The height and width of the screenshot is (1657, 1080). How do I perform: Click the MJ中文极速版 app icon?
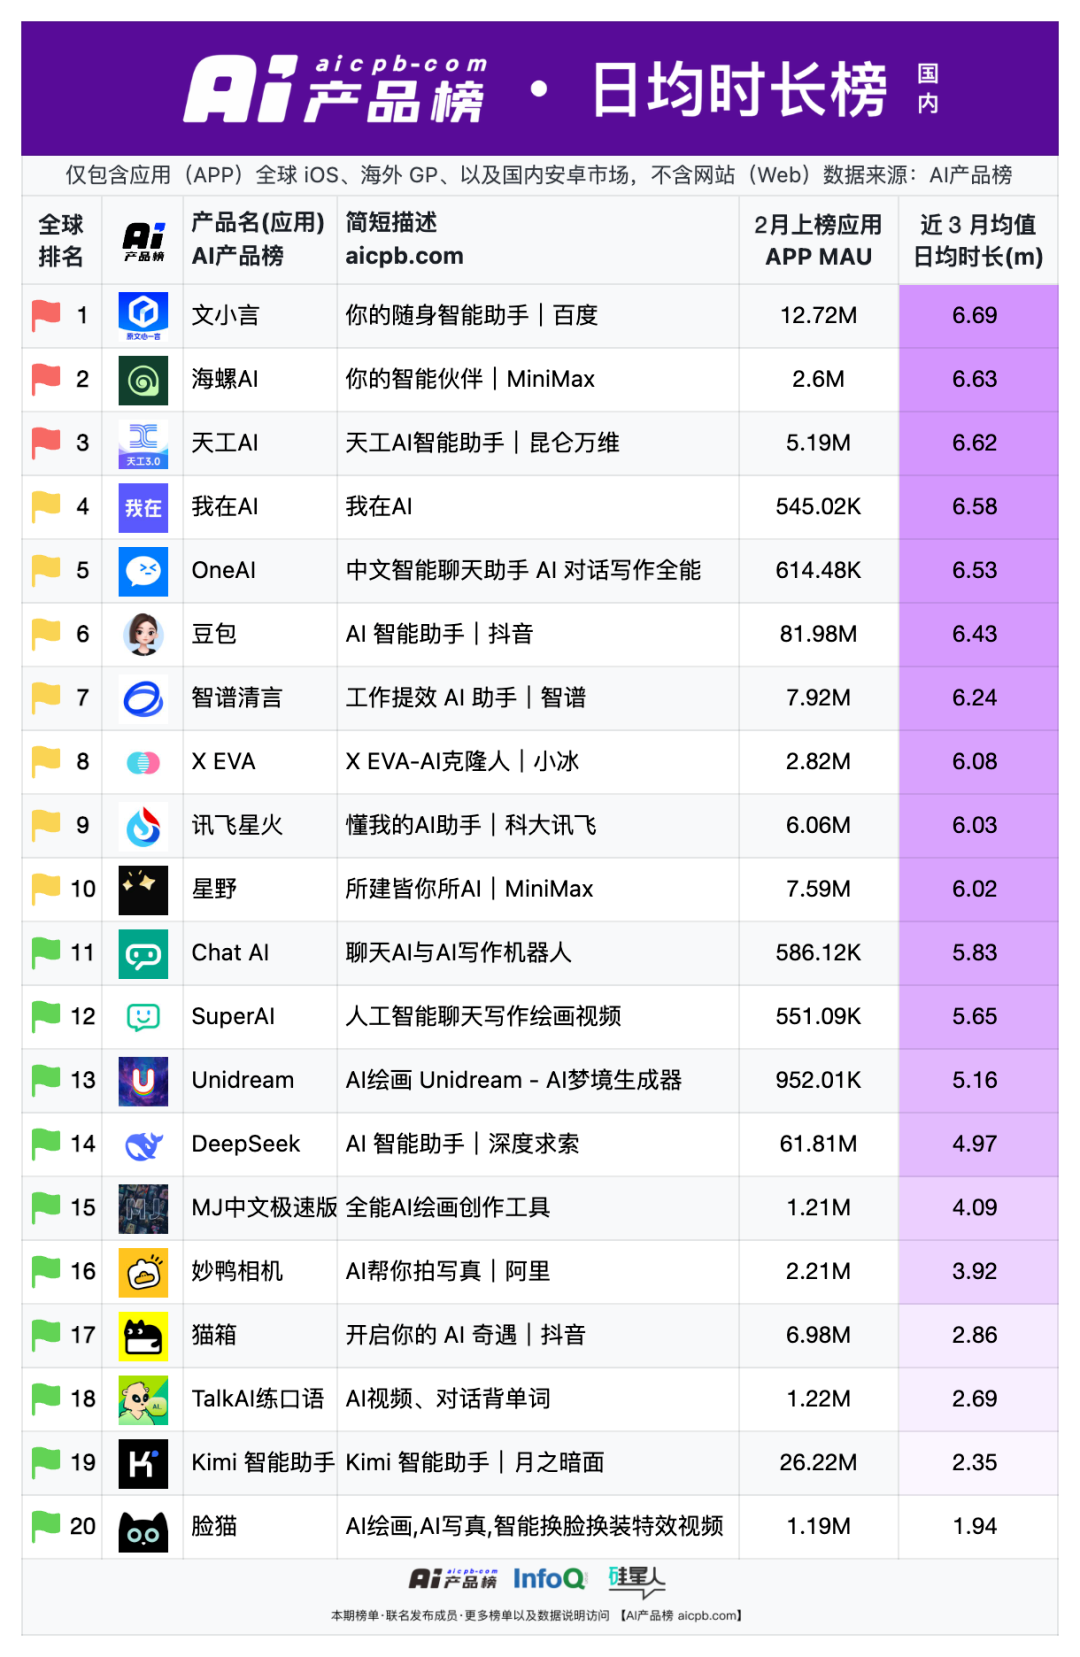(x=143, y=1209)
